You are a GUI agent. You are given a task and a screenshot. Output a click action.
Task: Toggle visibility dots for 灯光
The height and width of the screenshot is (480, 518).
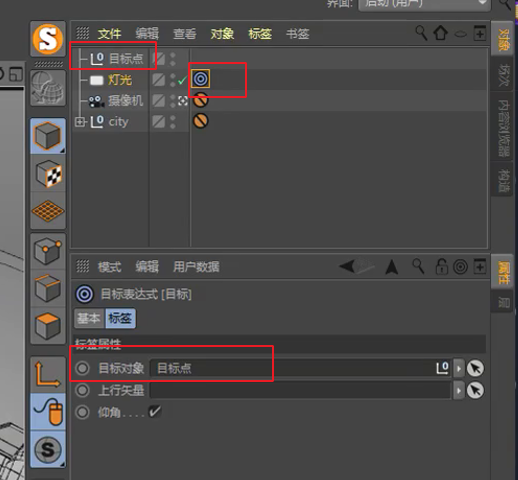tap(173, 80)
